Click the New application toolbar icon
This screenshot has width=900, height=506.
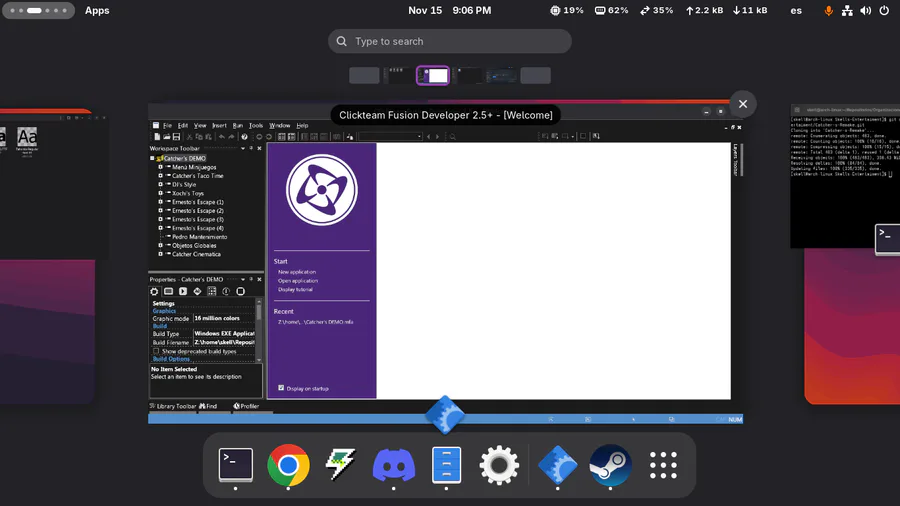click(x=157, y=137)
